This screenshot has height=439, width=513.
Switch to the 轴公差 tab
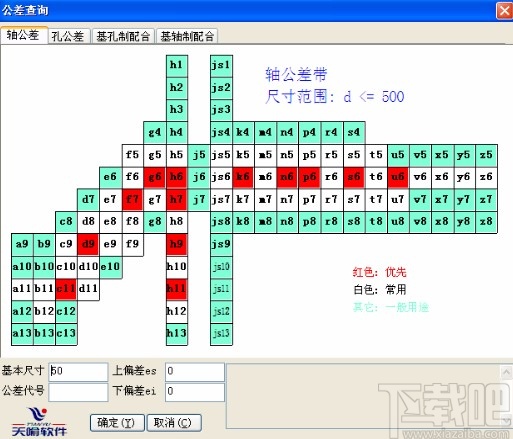coord(24,35)
